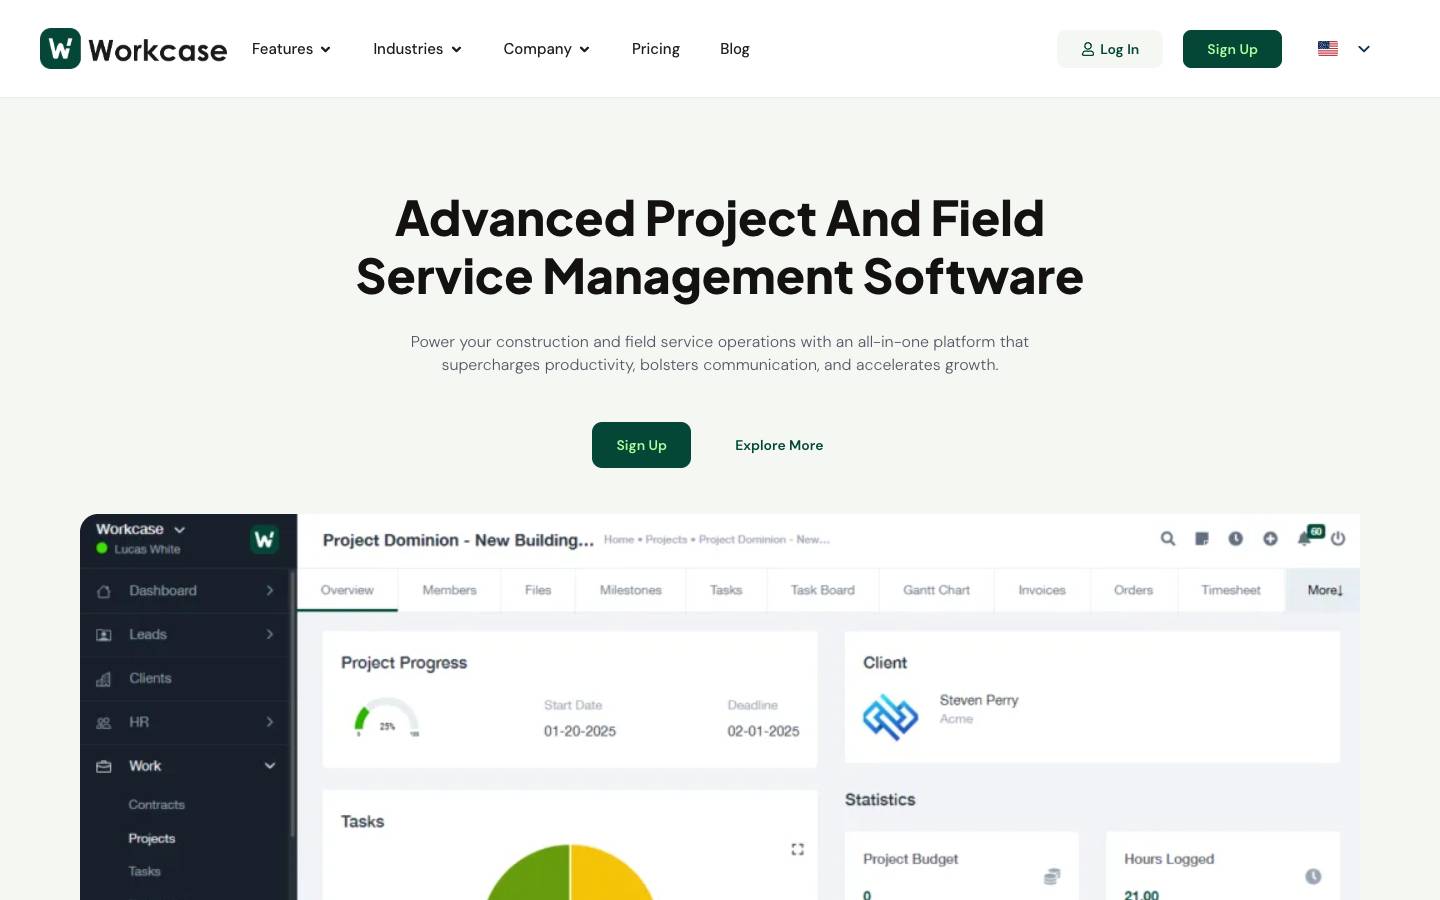Screen dimensions: 1440x900
Task: Click the Acme client logo
Action: tap(890, 717)
